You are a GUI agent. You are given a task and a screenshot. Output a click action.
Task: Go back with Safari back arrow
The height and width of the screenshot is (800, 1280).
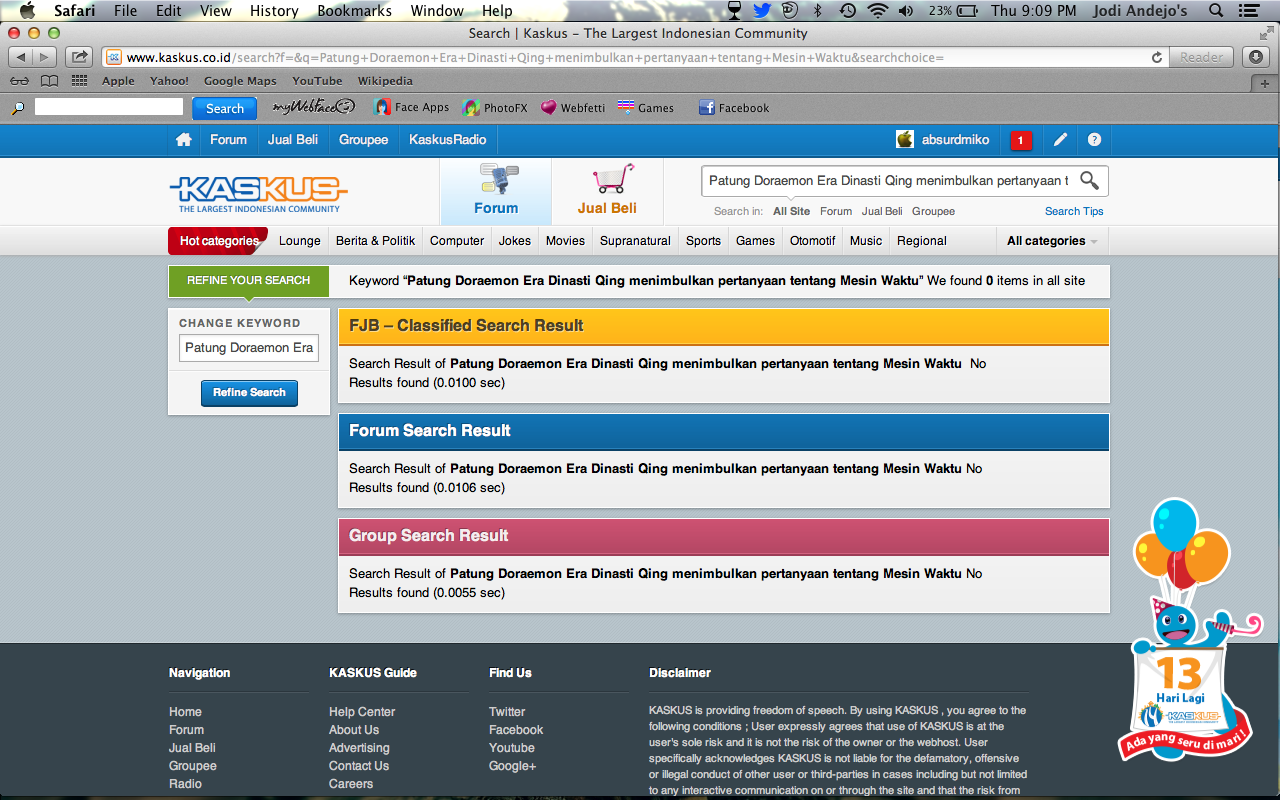(22, 57)
